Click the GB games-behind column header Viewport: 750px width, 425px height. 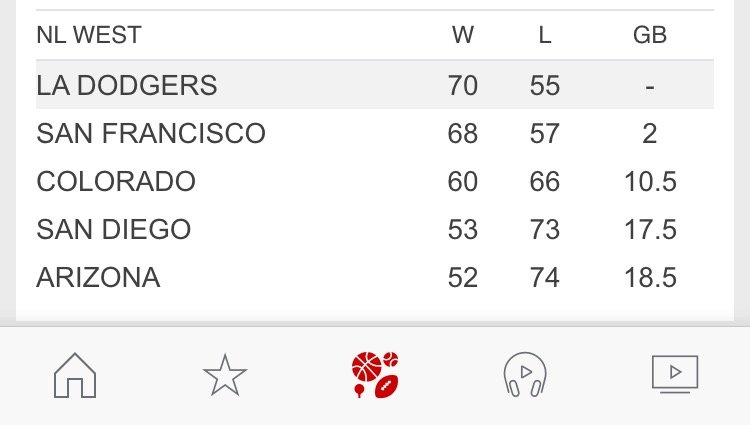(650, 35)
